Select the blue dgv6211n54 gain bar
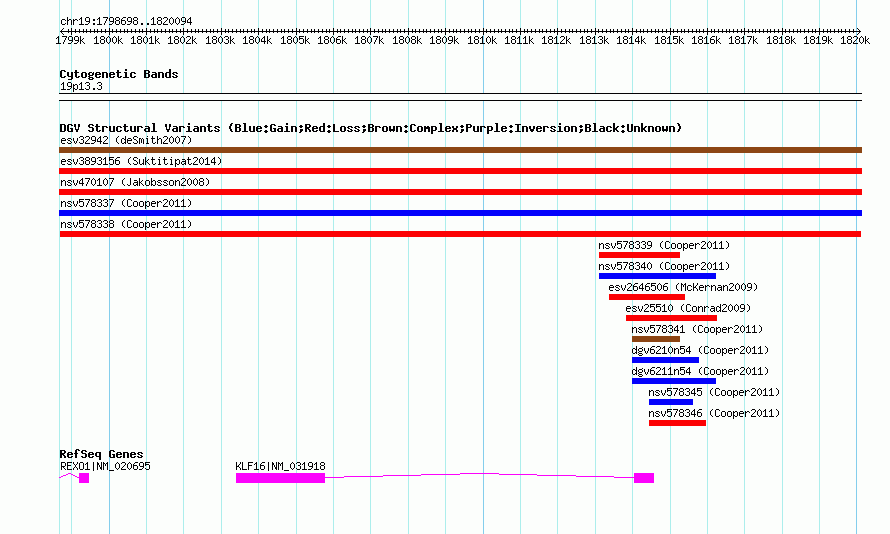This screenshot has height=534, width=890. 674,381
